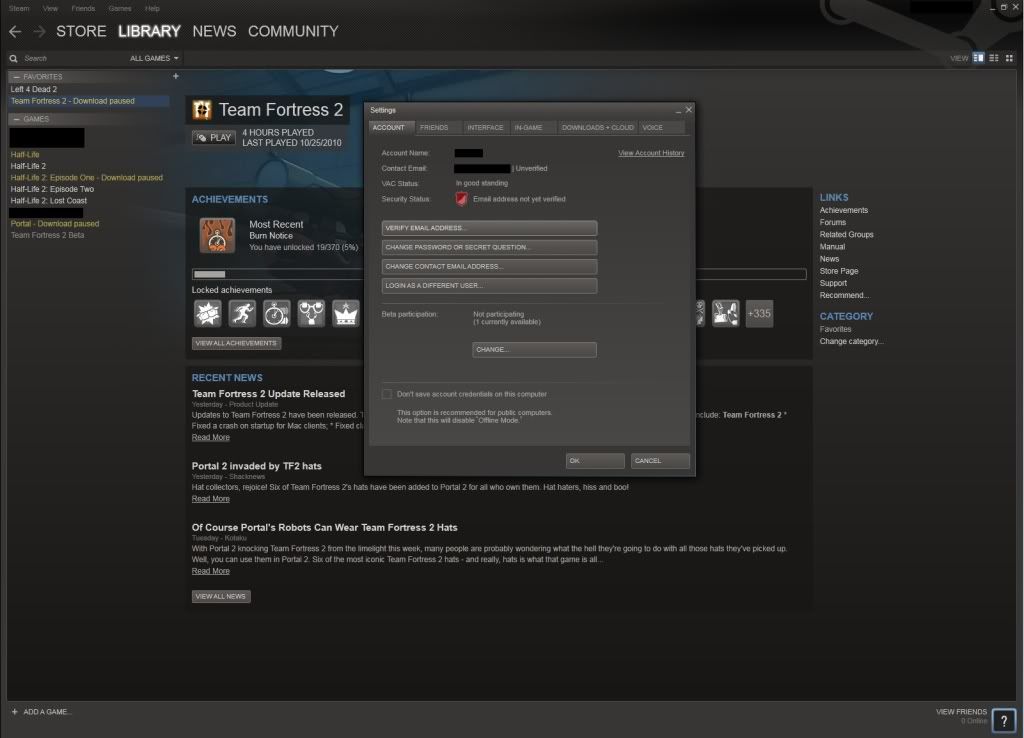Open the Friends menu
This screenshot has width=1024, height=738.
tap(83, 8)
